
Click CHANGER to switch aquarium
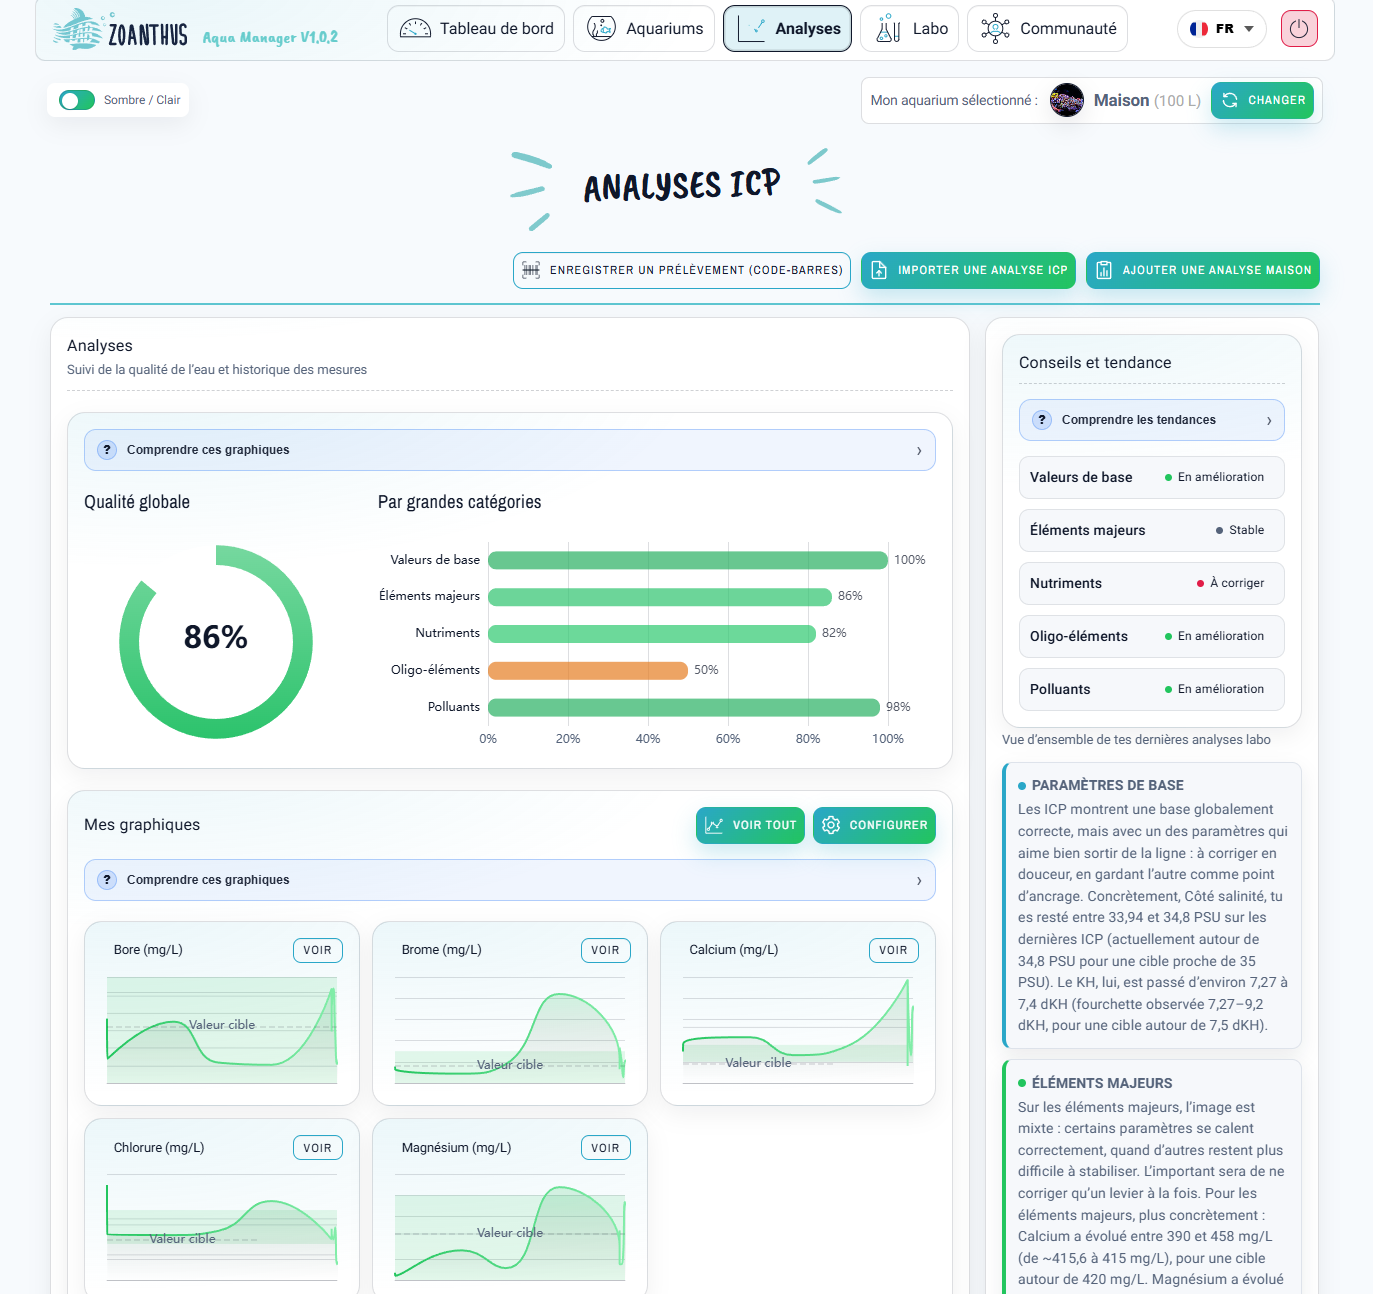(1262, 100)
